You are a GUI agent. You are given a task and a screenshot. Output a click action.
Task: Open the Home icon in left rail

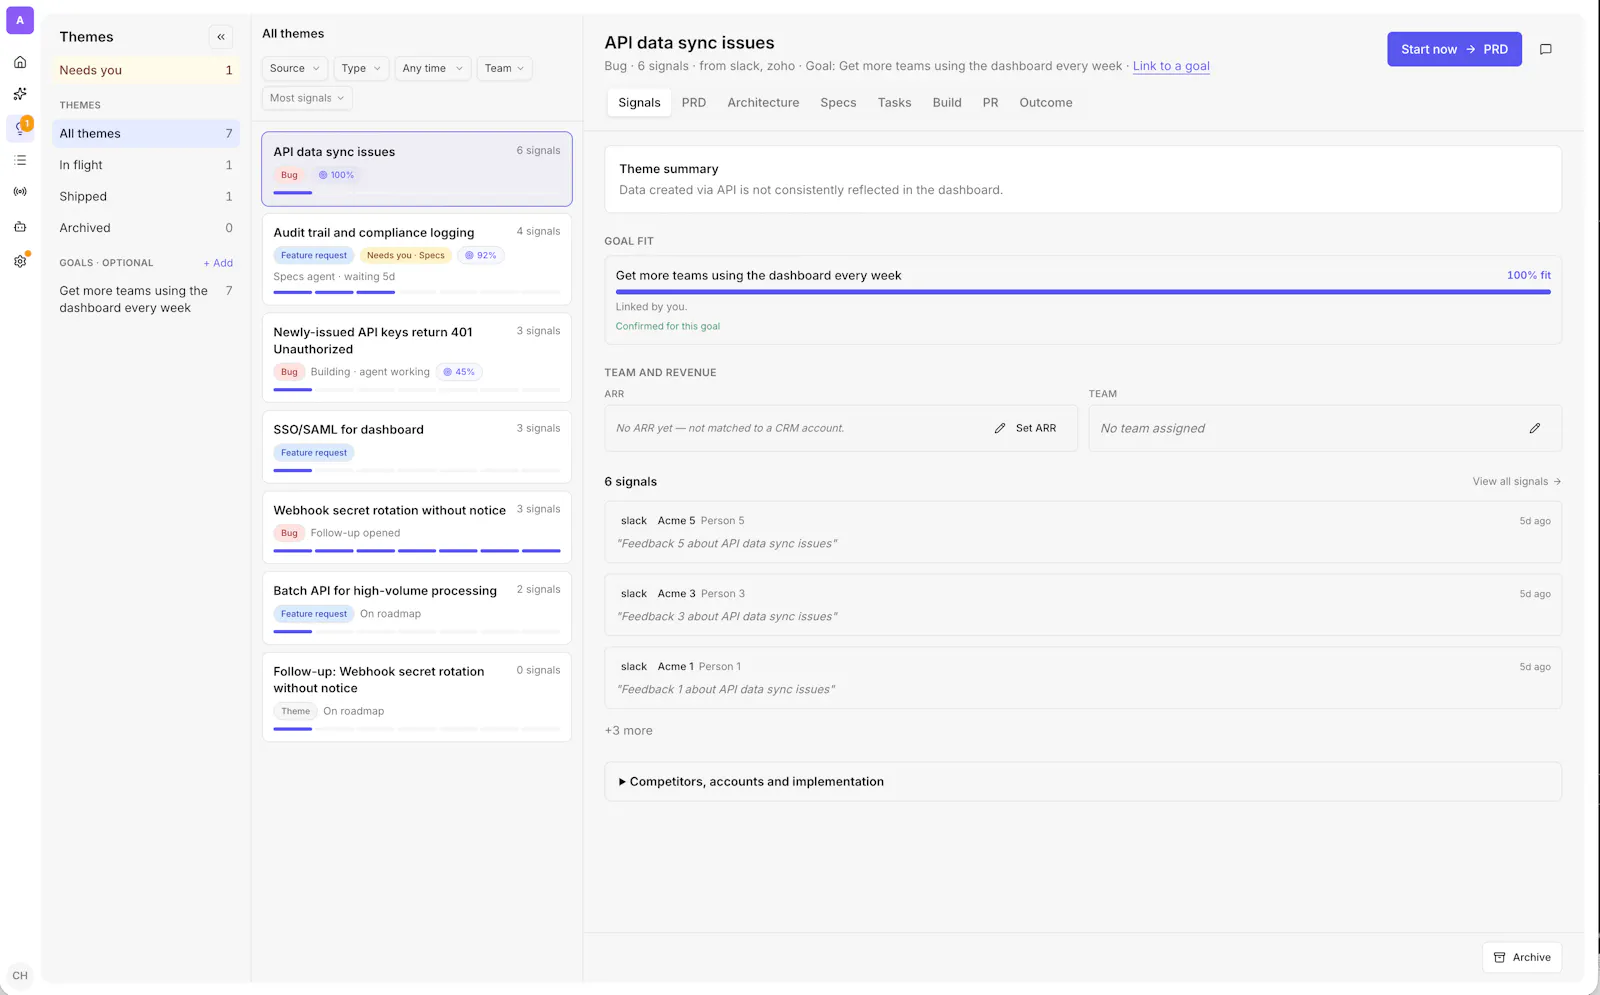(x=20, y=62)
